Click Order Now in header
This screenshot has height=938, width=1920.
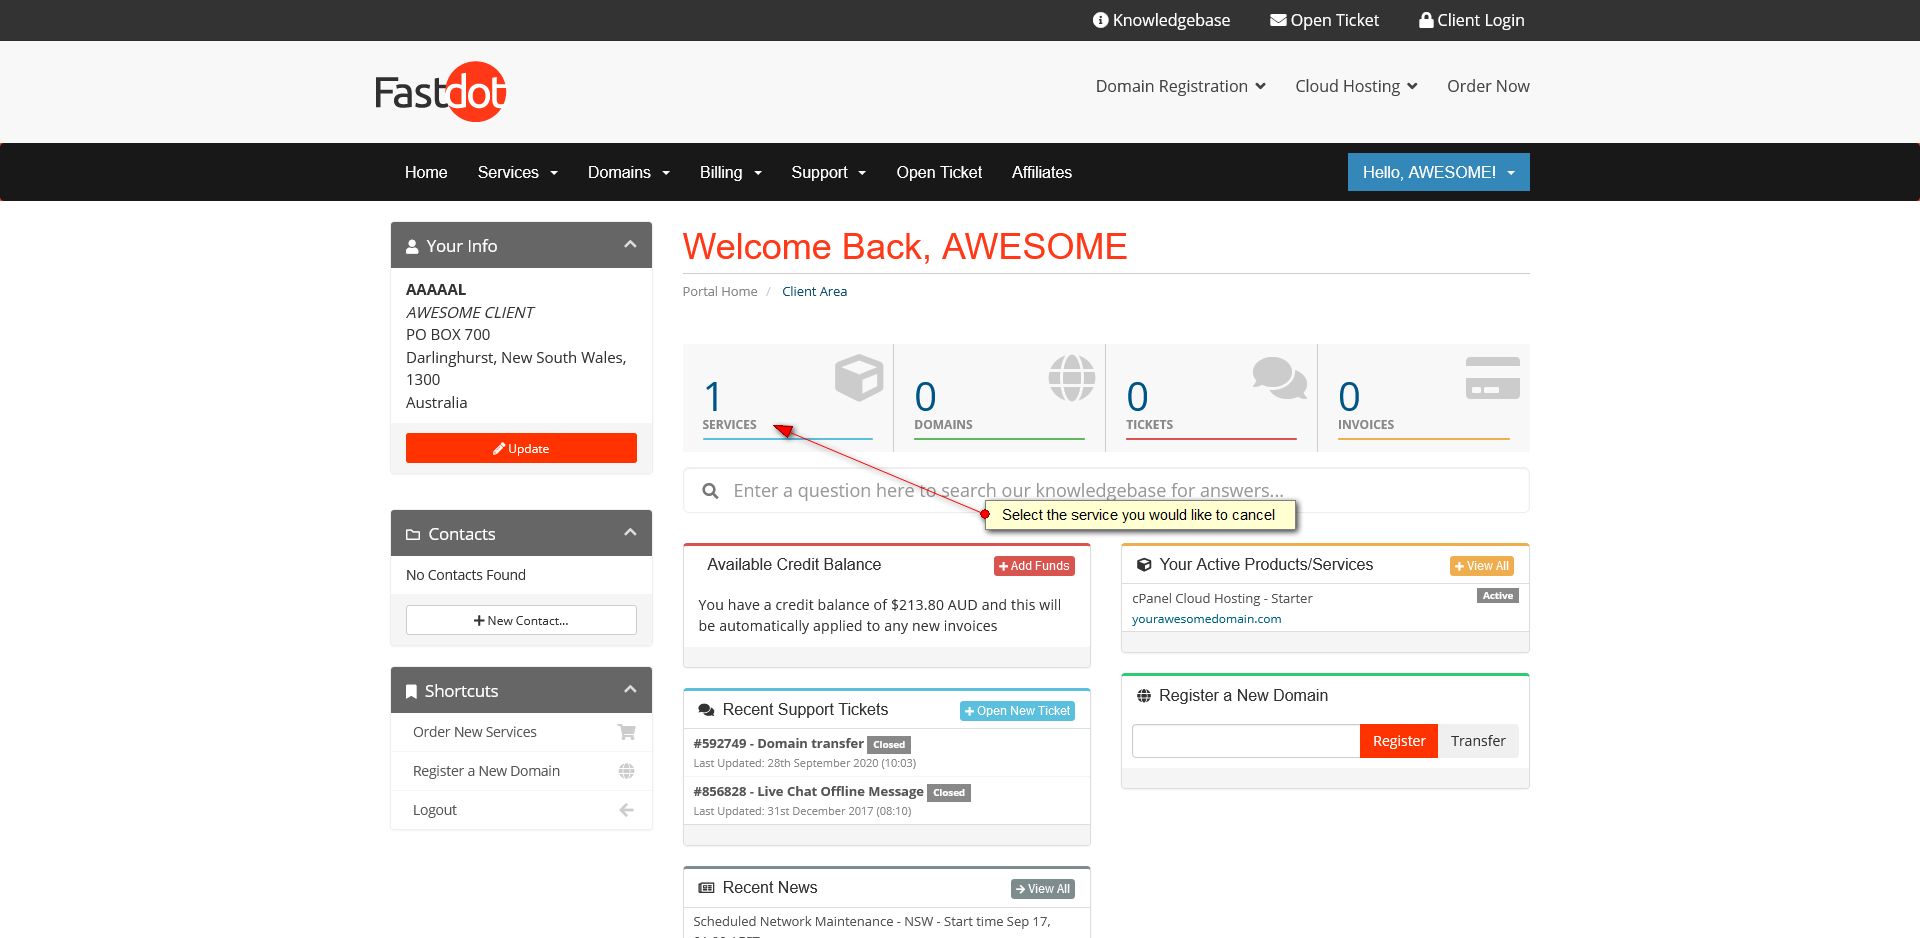pyautogui.click(x=1488, y=86)
